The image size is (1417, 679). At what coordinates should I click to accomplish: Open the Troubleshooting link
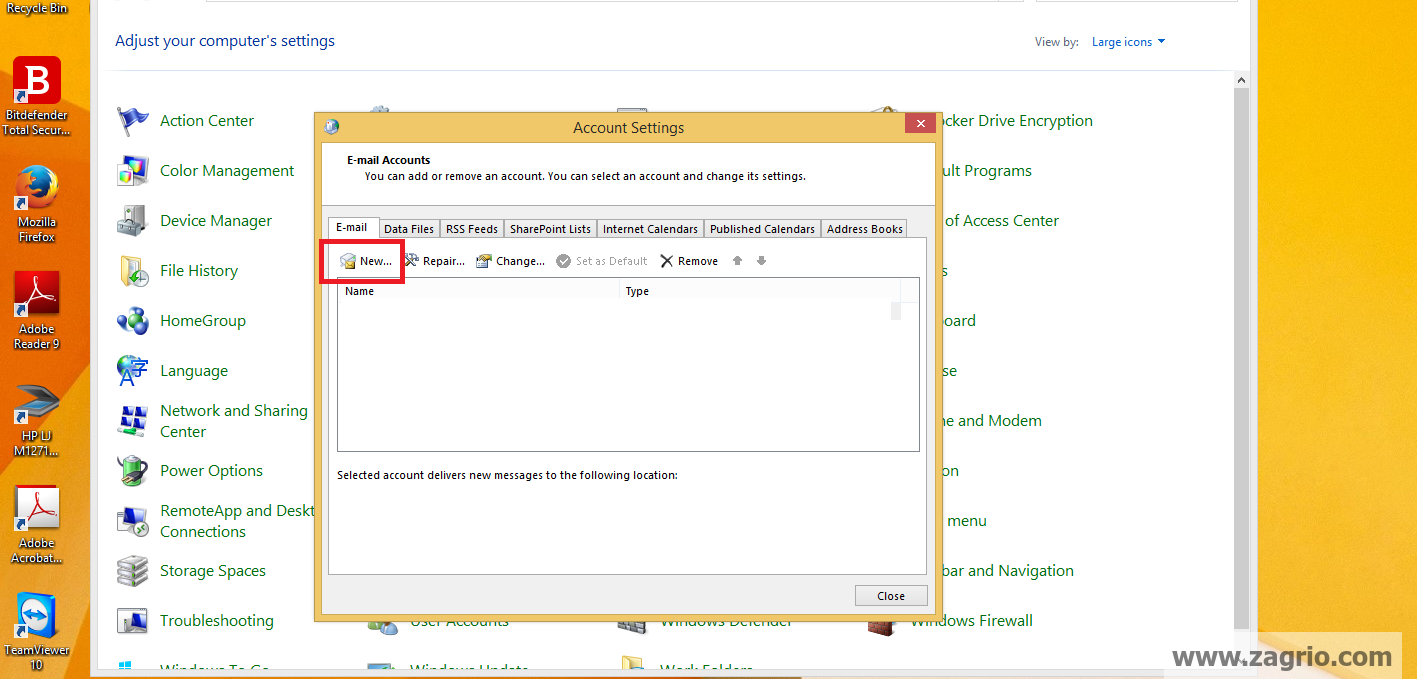pyautogui.click(x=217, y=621)
